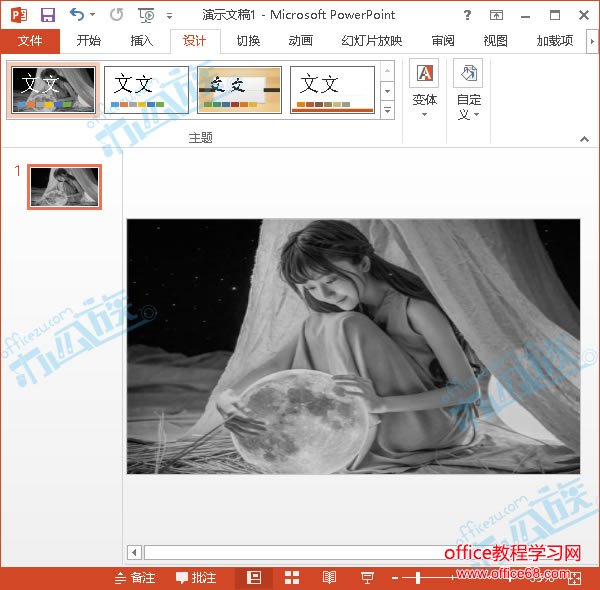Select the 设计 tab
Screen dimensions: 600x590
[x=195, y=41]
